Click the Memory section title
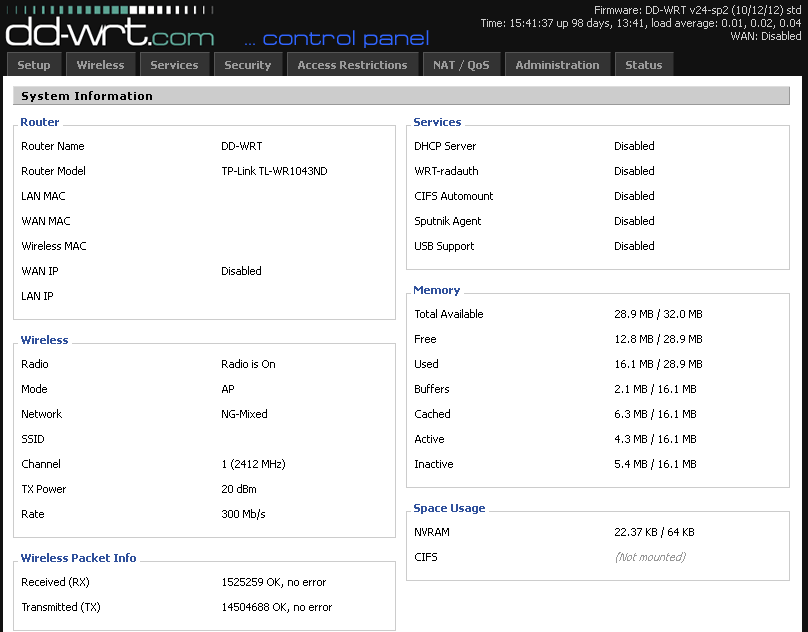808x632 pixels. (x=436, y=290)
